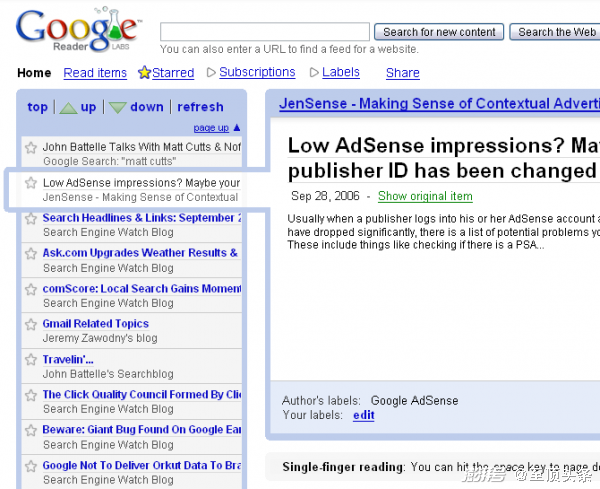Star the Click Quality Council item
Image resolution: width=600 pixels, height=489 pixels.
[x=31, y=395]
